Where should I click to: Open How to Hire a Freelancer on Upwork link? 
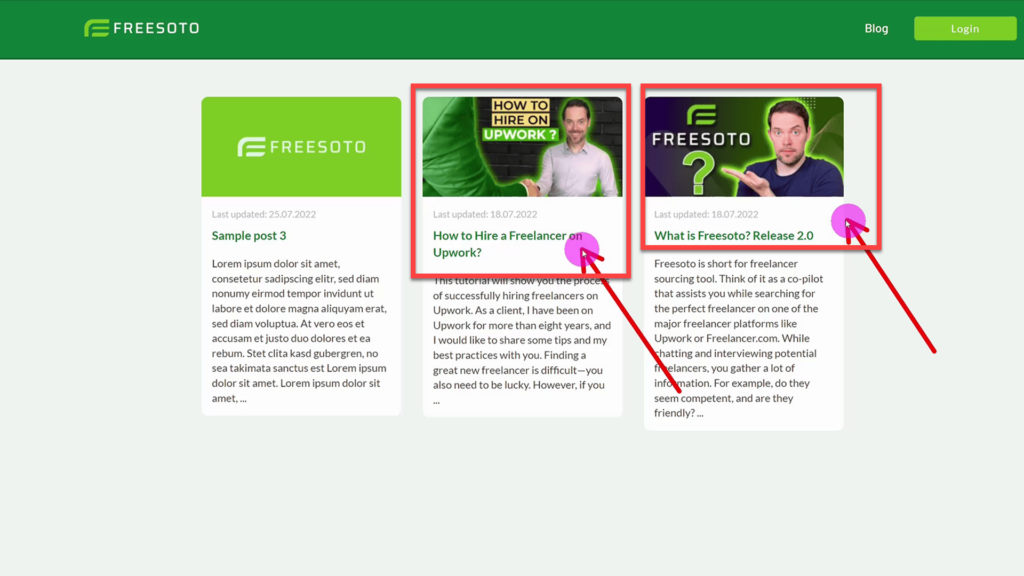coord(507,244)
